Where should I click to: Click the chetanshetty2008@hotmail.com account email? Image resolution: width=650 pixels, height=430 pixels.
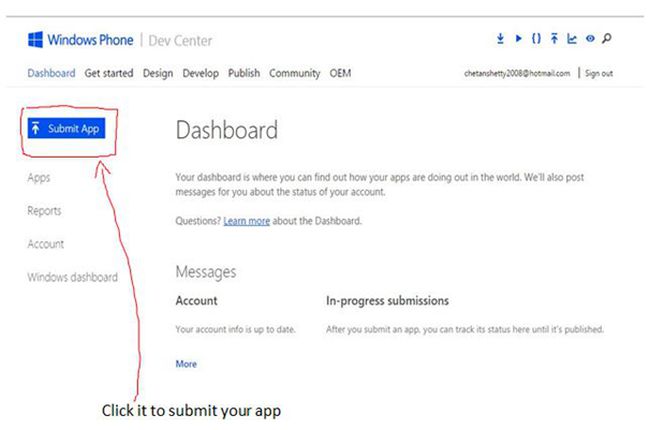517,73
